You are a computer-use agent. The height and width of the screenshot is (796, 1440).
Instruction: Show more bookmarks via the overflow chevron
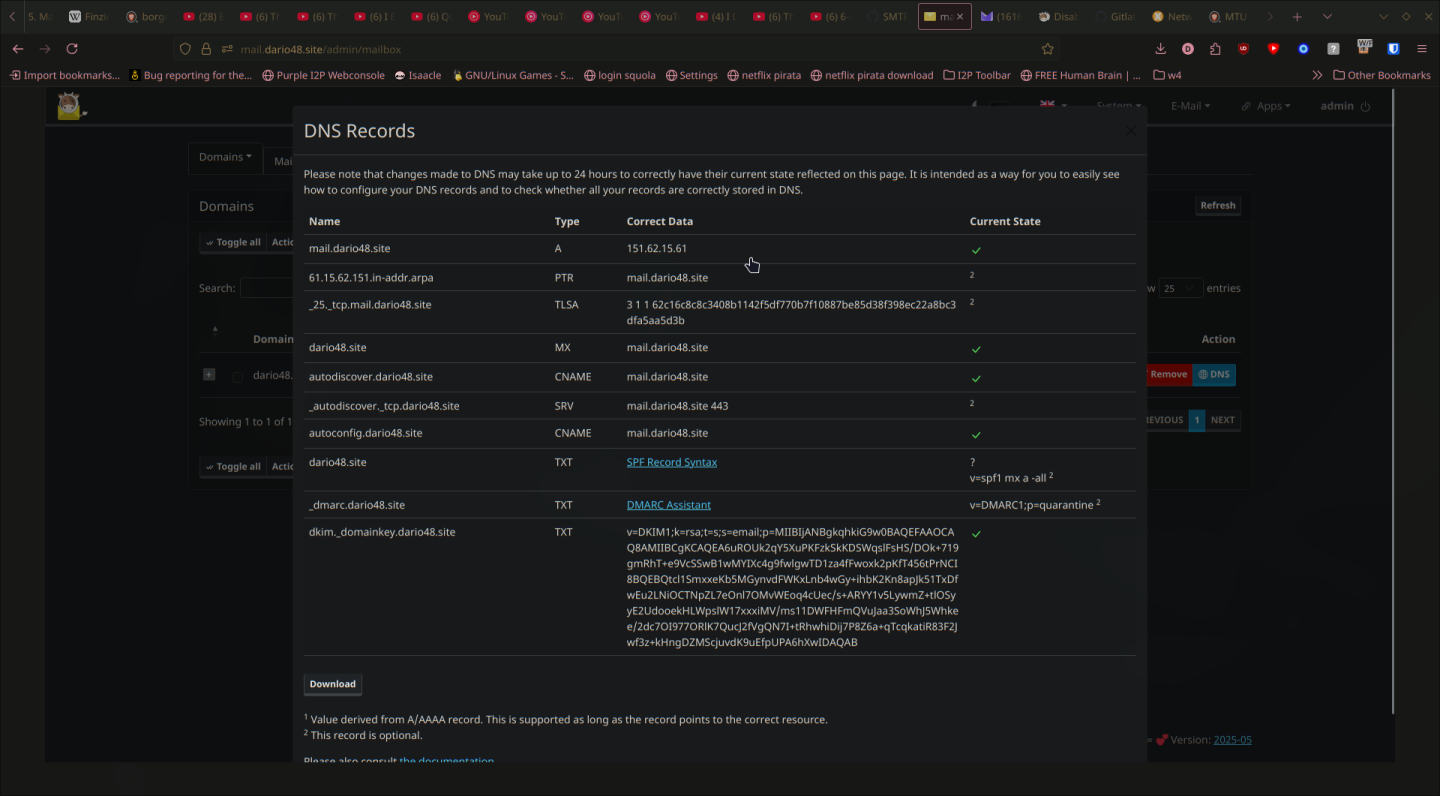pos(1317,75)
